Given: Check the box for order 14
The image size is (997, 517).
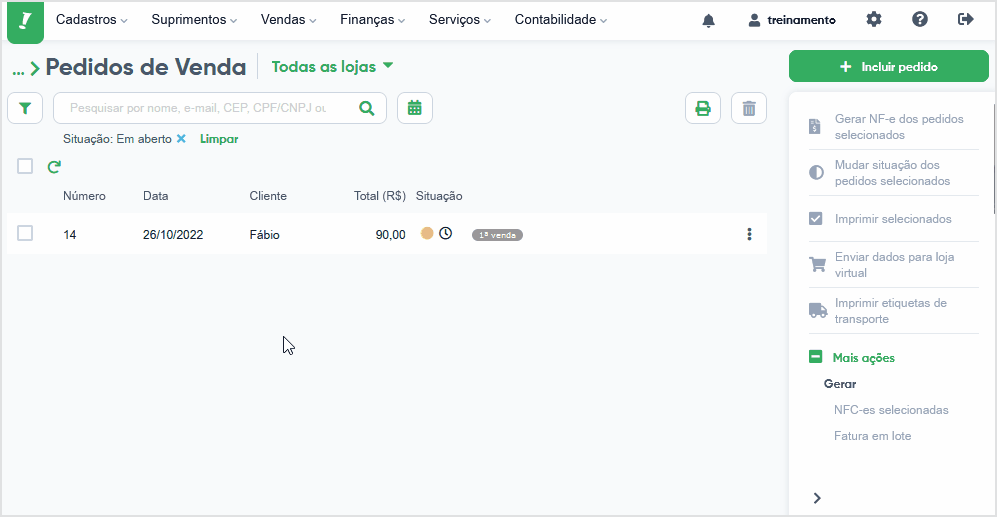Looking at the screenshot, I should click(25, 233).
